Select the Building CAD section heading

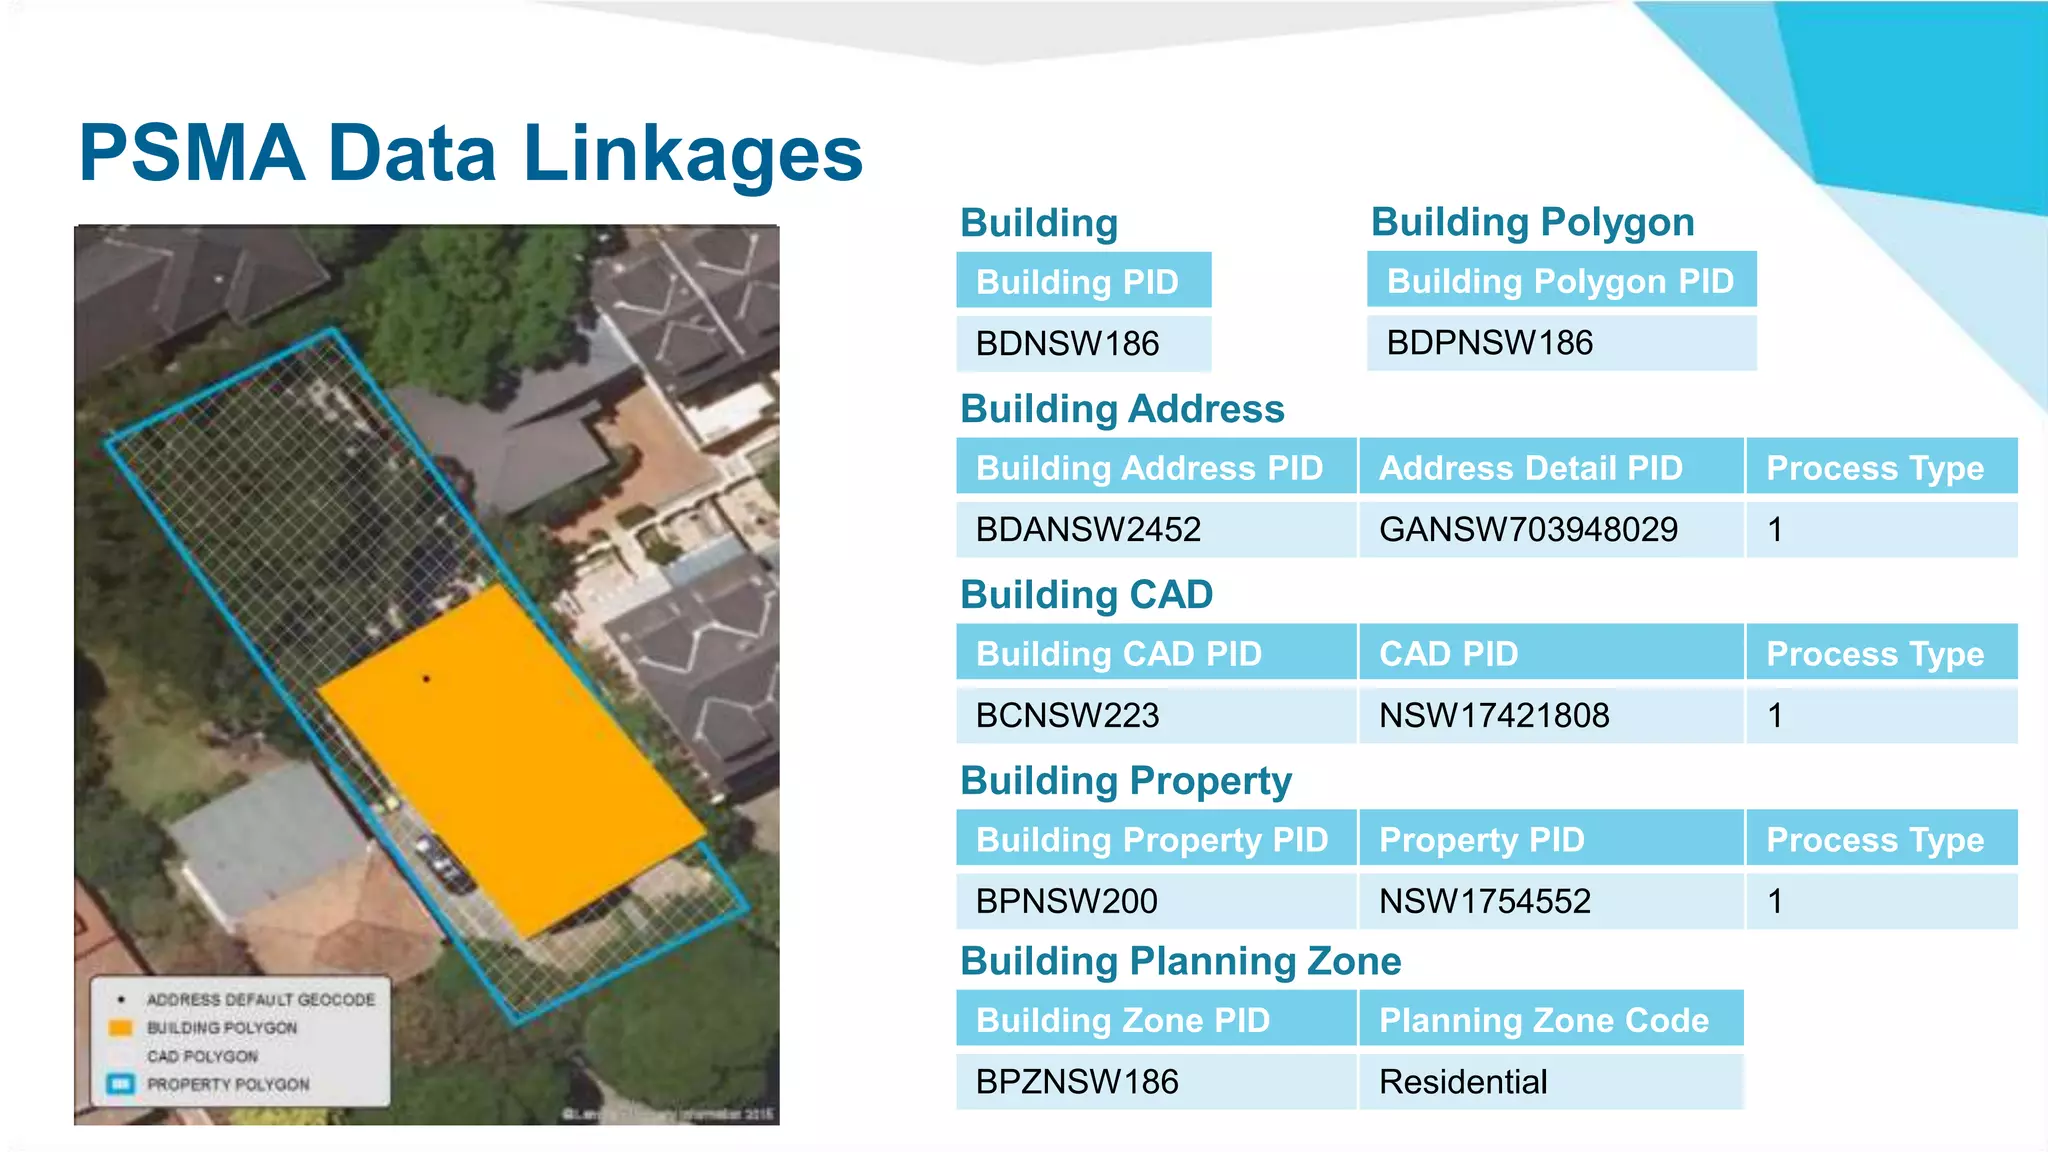click(x=1086, y=595)
